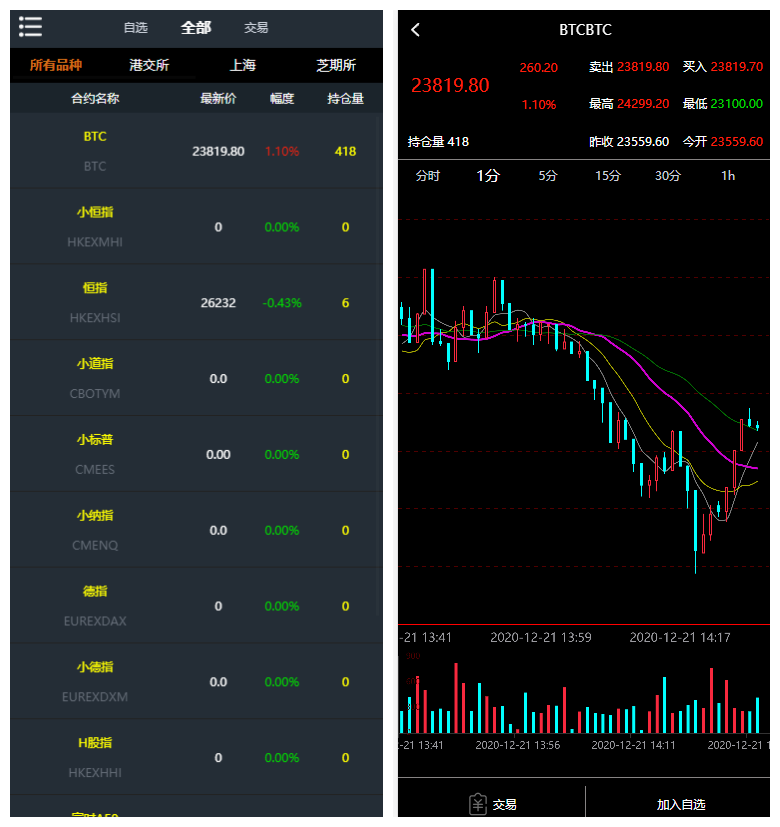Select the 上海 category
This screenshot has width=780, height=827.
(243, 65)
